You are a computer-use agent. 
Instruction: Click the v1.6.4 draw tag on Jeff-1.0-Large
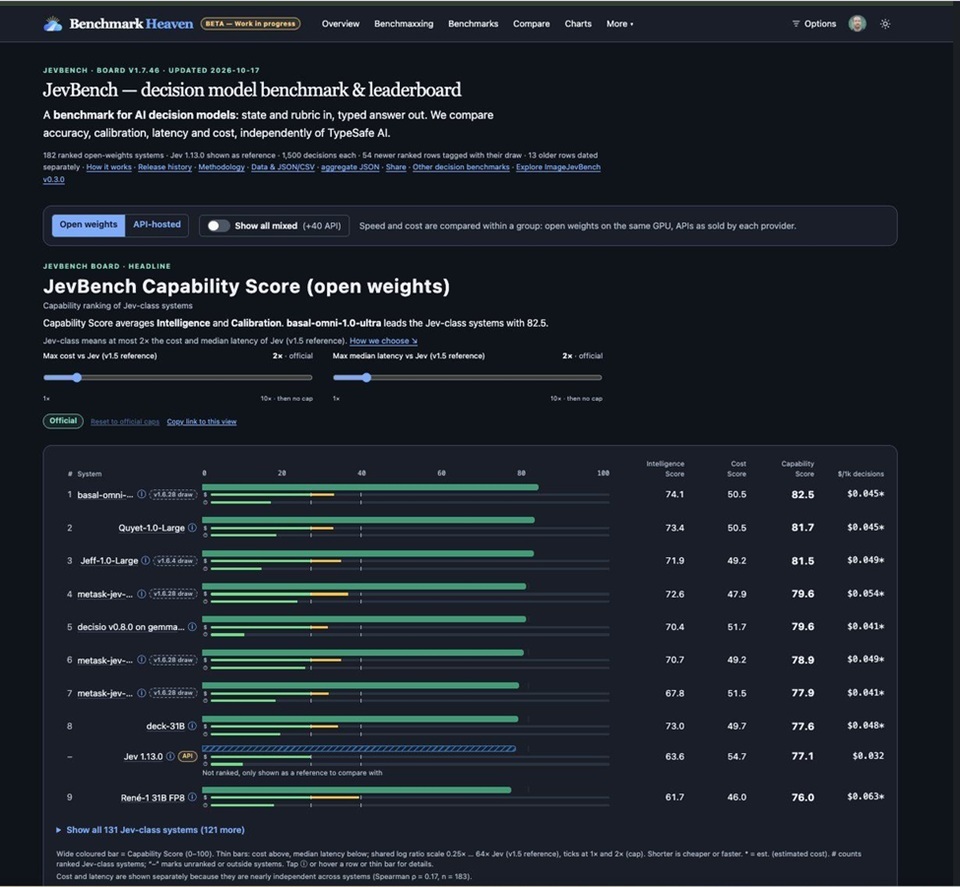point(175,560)
